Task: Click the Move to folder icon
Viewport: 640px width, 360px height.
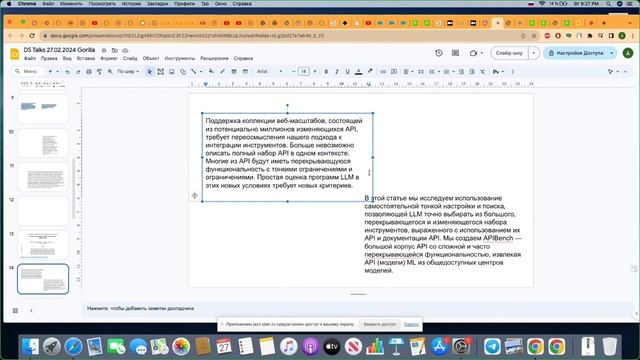Action: (115, 50)
